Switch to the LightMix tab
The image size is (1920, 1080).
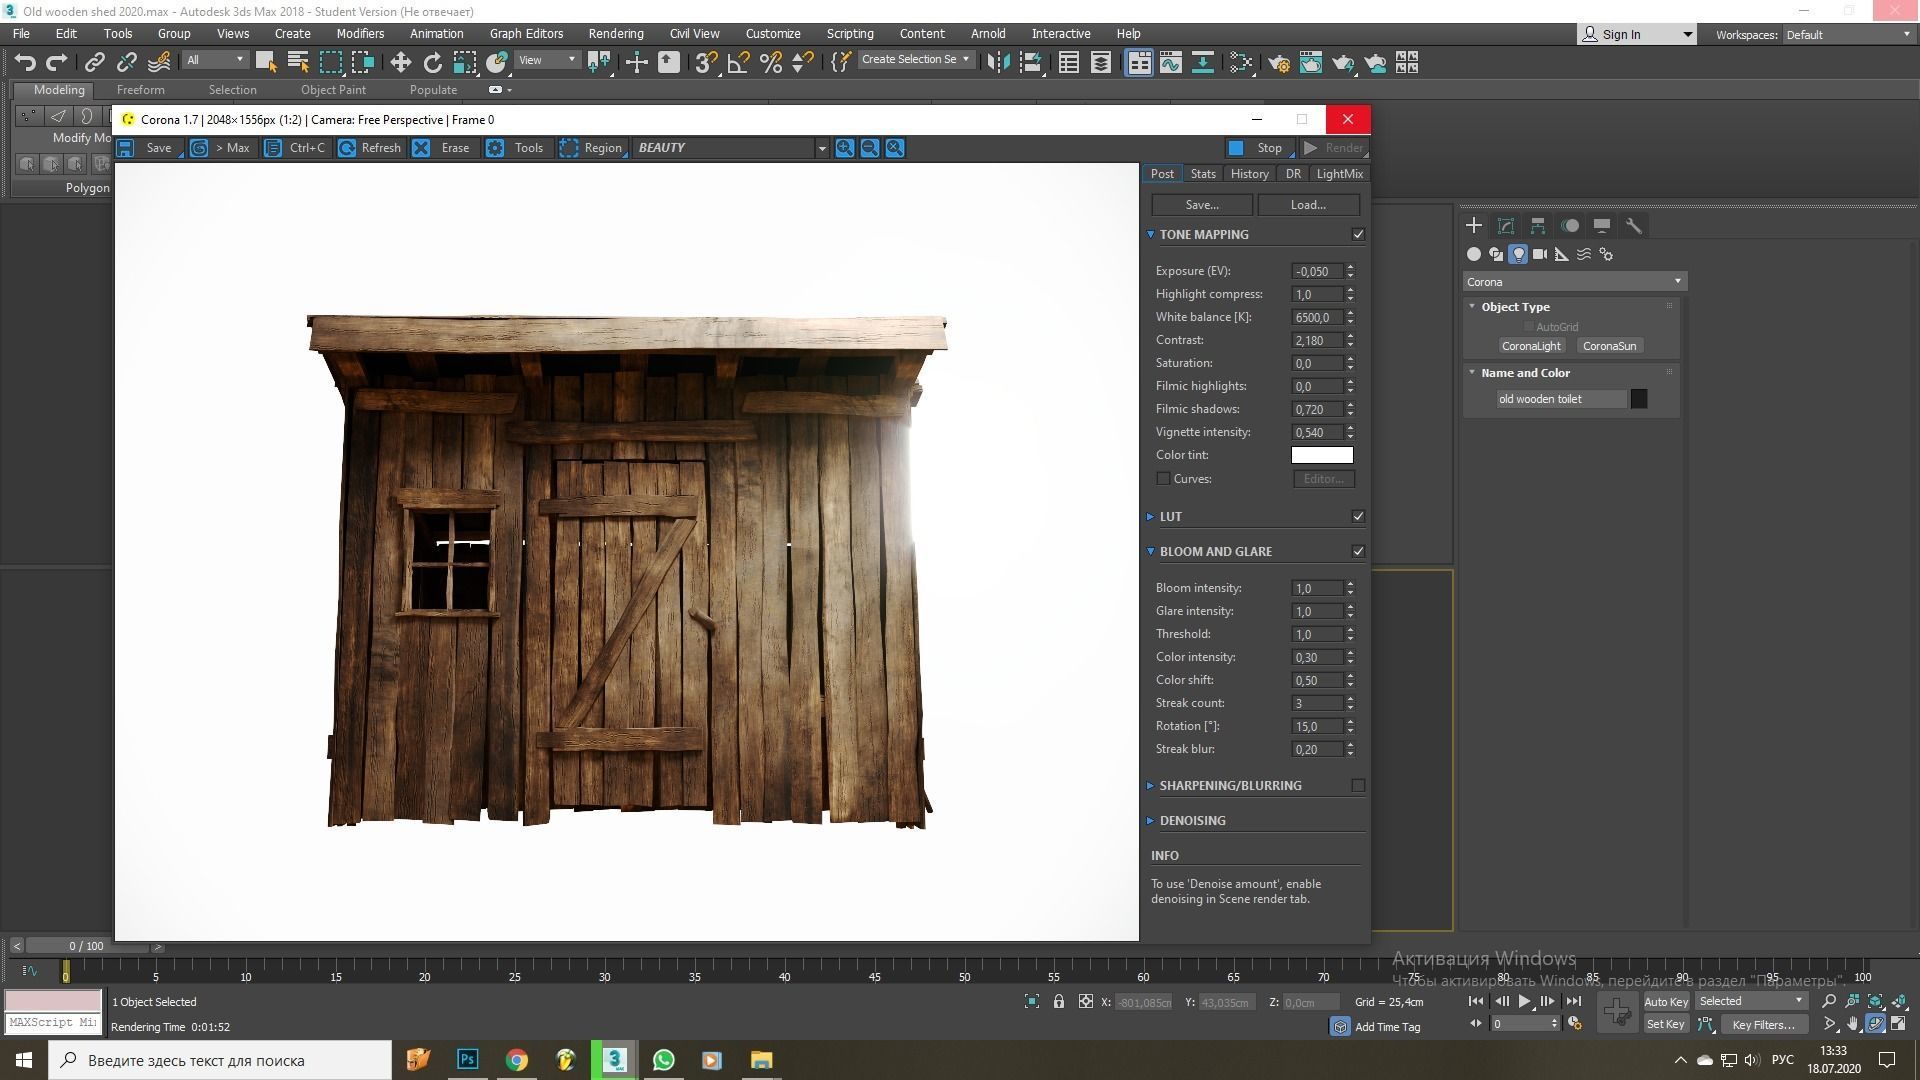[1339, 173]
